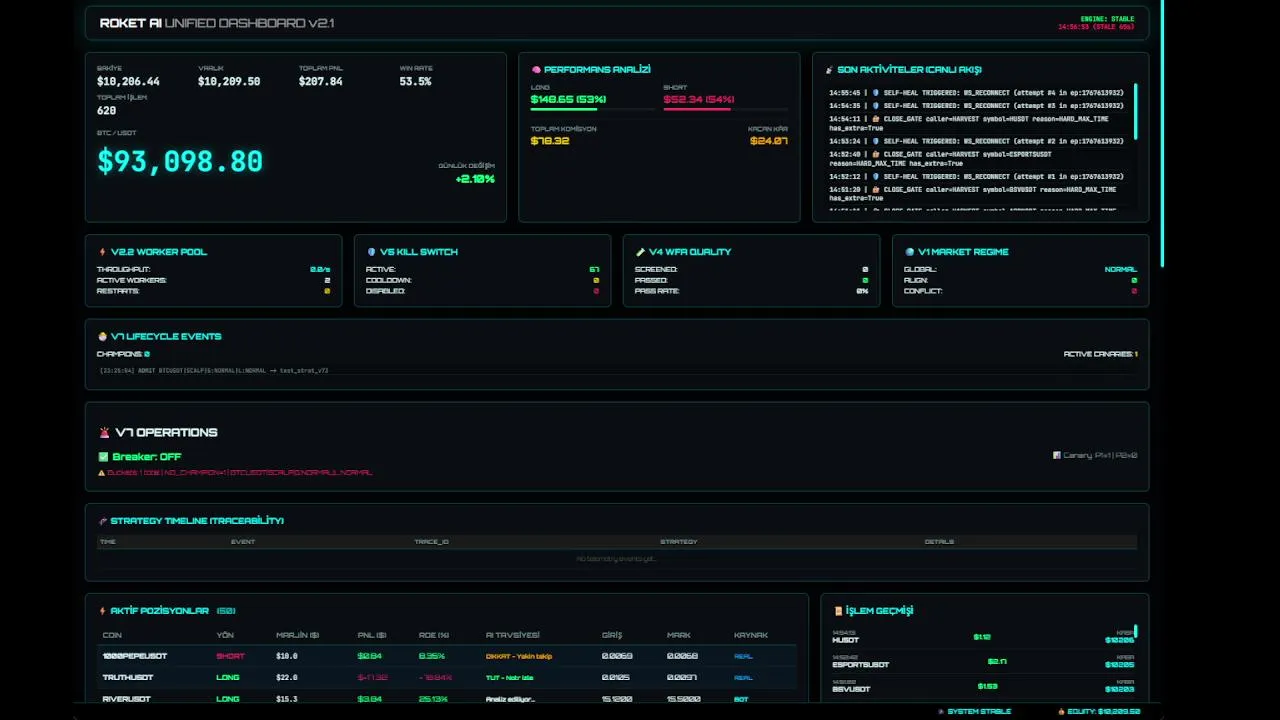Image resolution: width=1280 pixels, height=720 pixels.
Task: Click the Global NORMAL value in Market Regime
Action: (x=1121, y=270)
